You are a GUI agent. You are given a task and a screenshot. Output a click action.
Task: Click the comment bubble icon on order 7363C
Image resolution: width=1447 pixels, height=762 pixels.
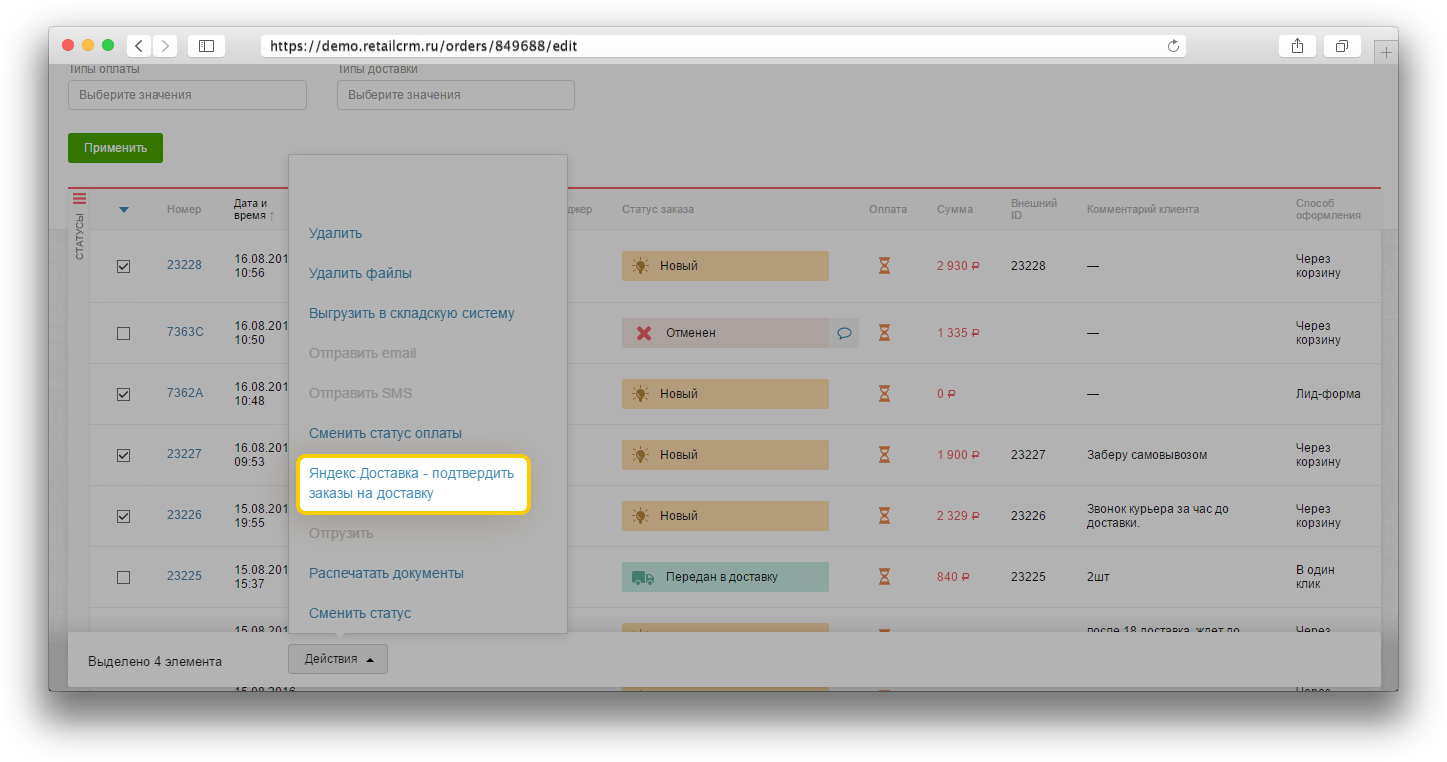(x=844, y=333)
